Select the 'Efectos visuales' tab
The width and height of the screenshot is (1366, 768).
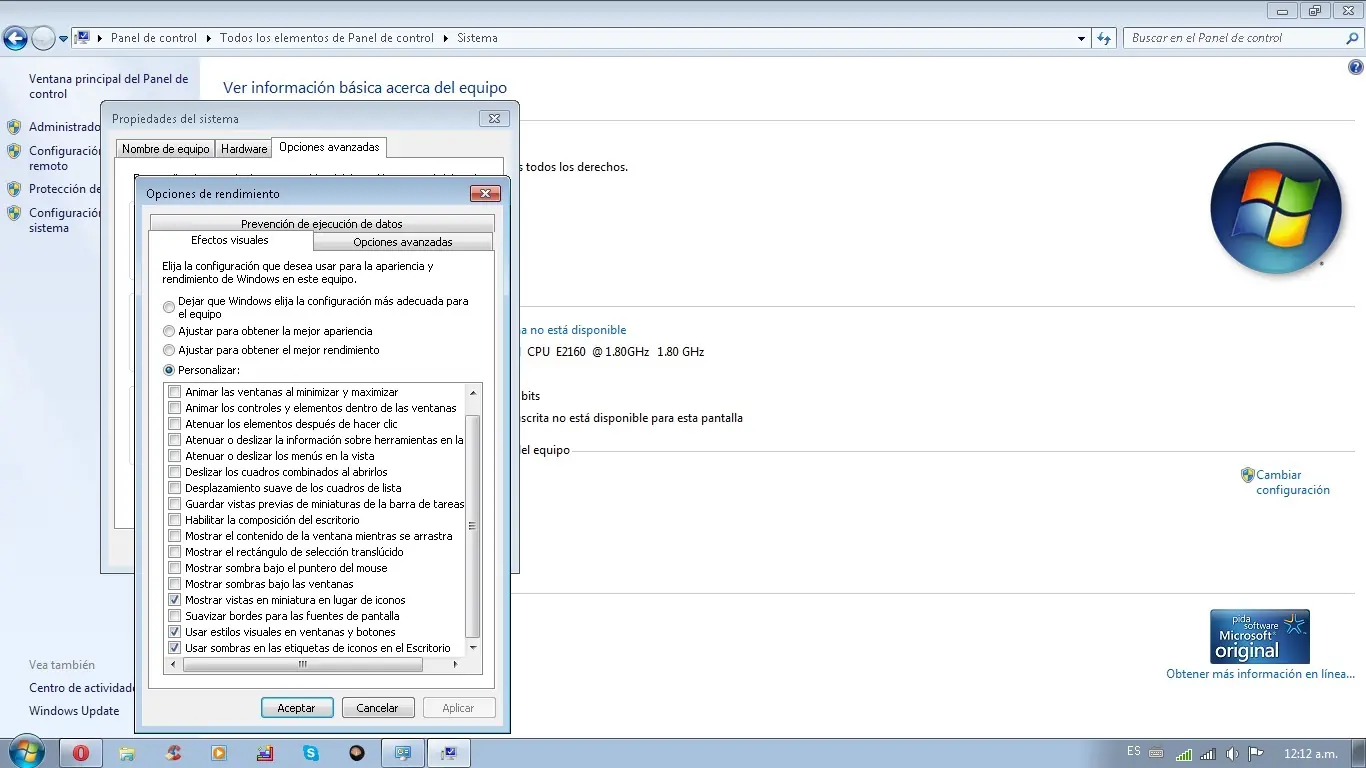(230, 241)
